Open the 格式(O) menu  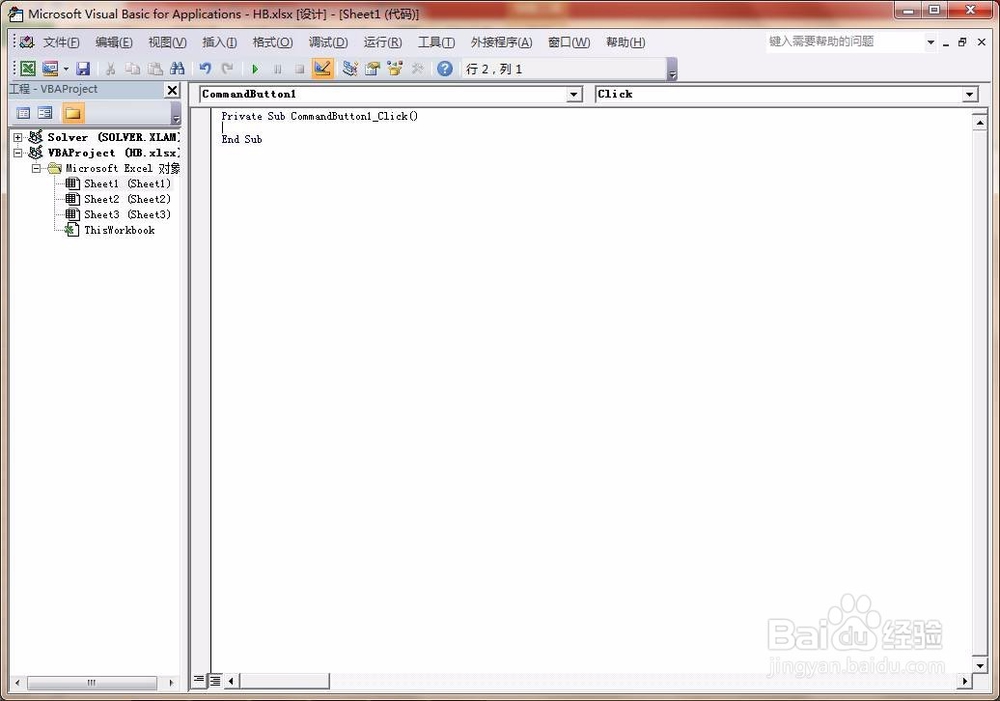[273, 42]
